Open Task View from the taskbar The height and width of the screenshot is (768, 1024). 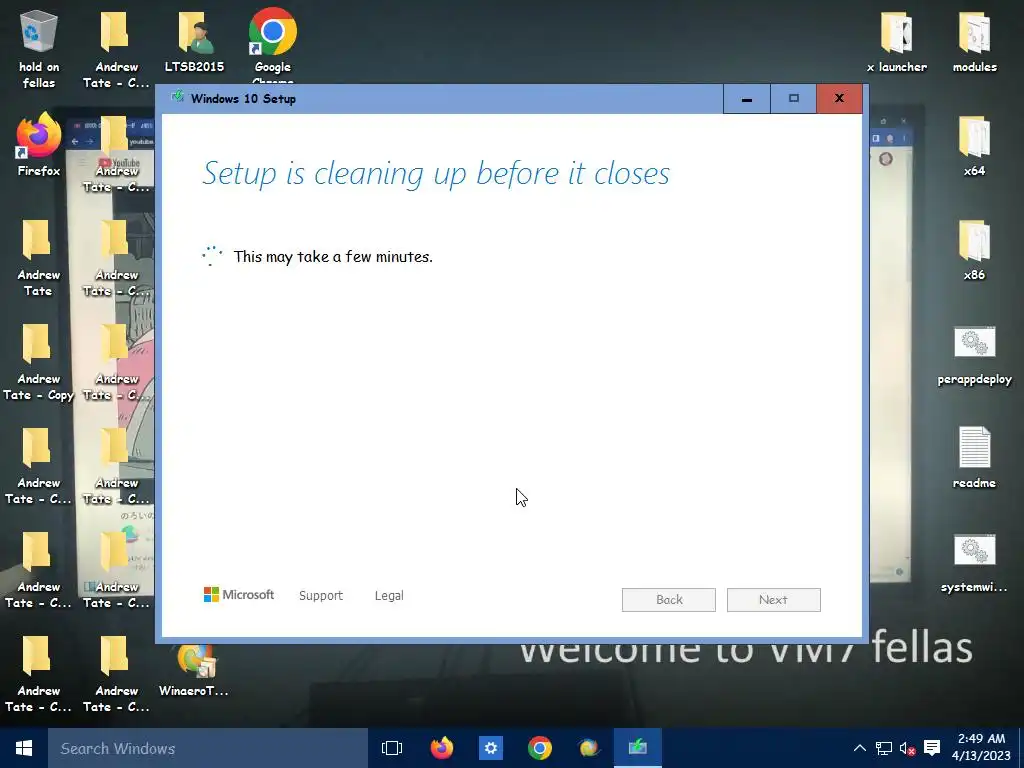(392, 748)
